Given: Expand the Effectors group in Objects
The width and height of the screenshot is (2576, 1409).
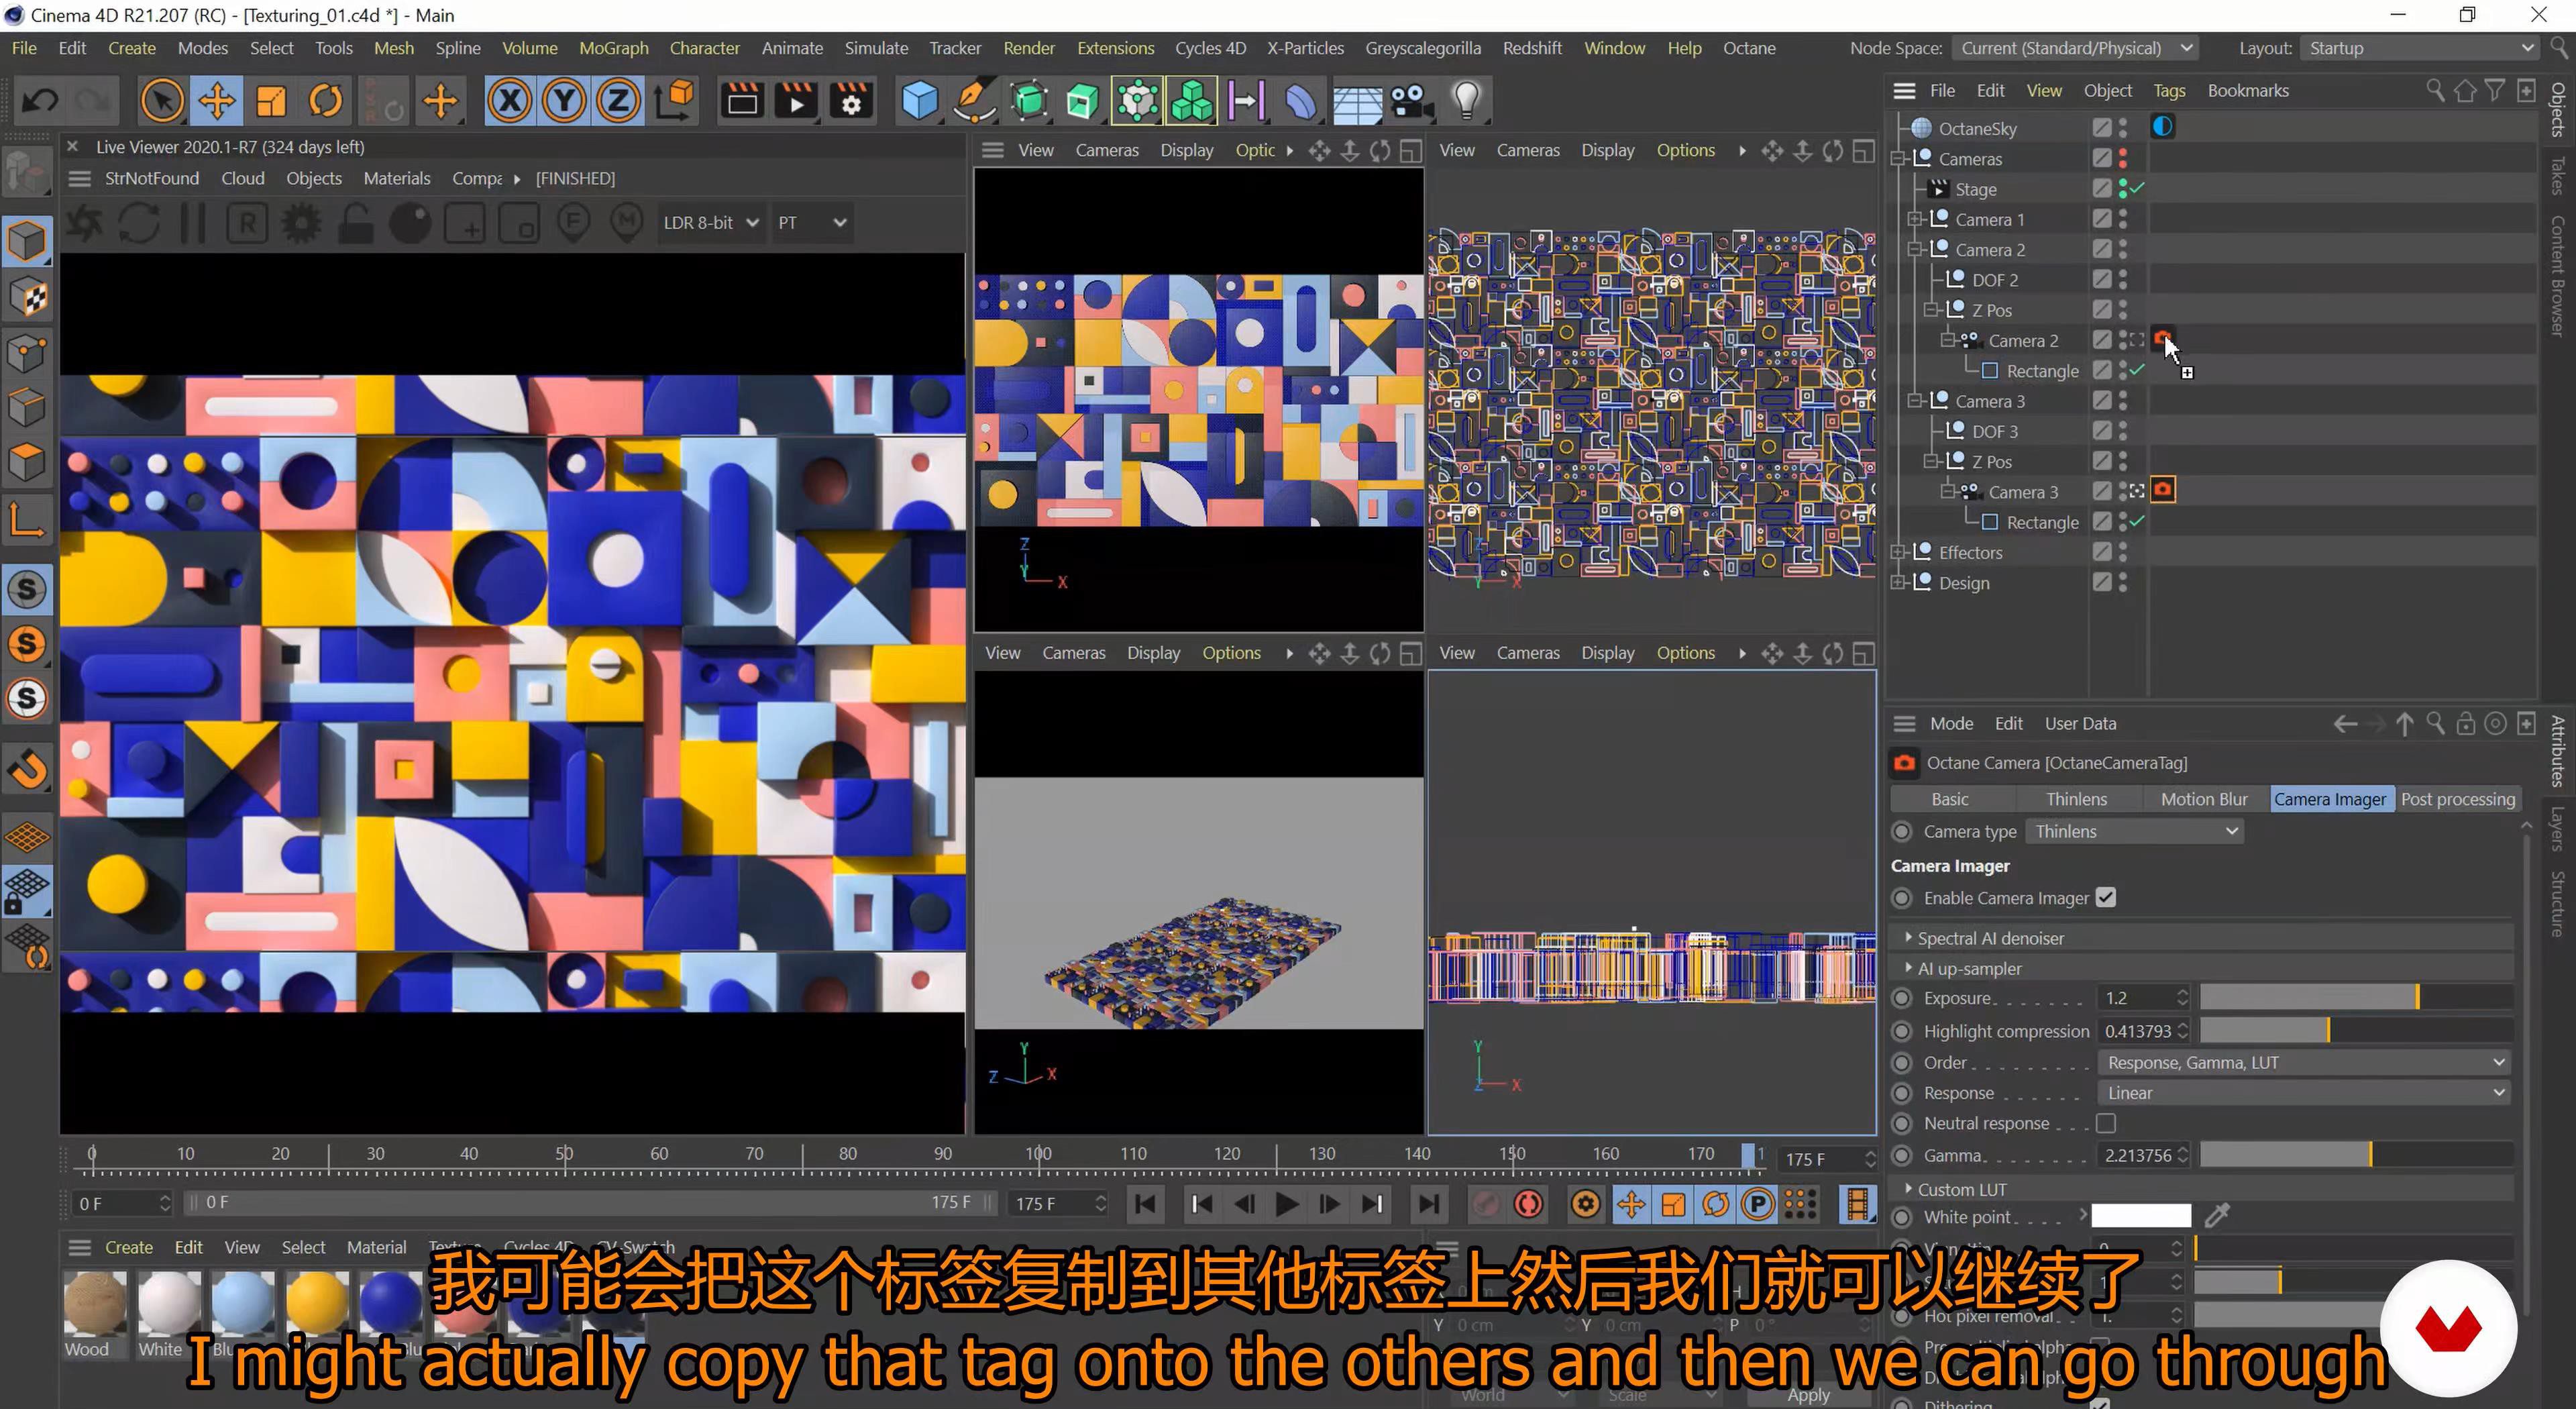Looking at the screenshot, I should click(x=1897, y=553).
